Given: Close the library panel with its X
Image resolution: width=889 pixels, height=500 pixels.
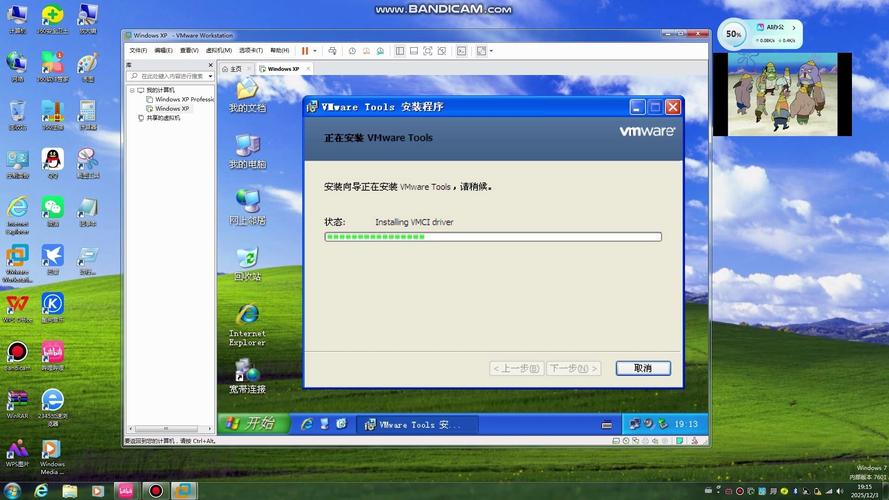Looking at the screenshot, I should tap(210, 65).
